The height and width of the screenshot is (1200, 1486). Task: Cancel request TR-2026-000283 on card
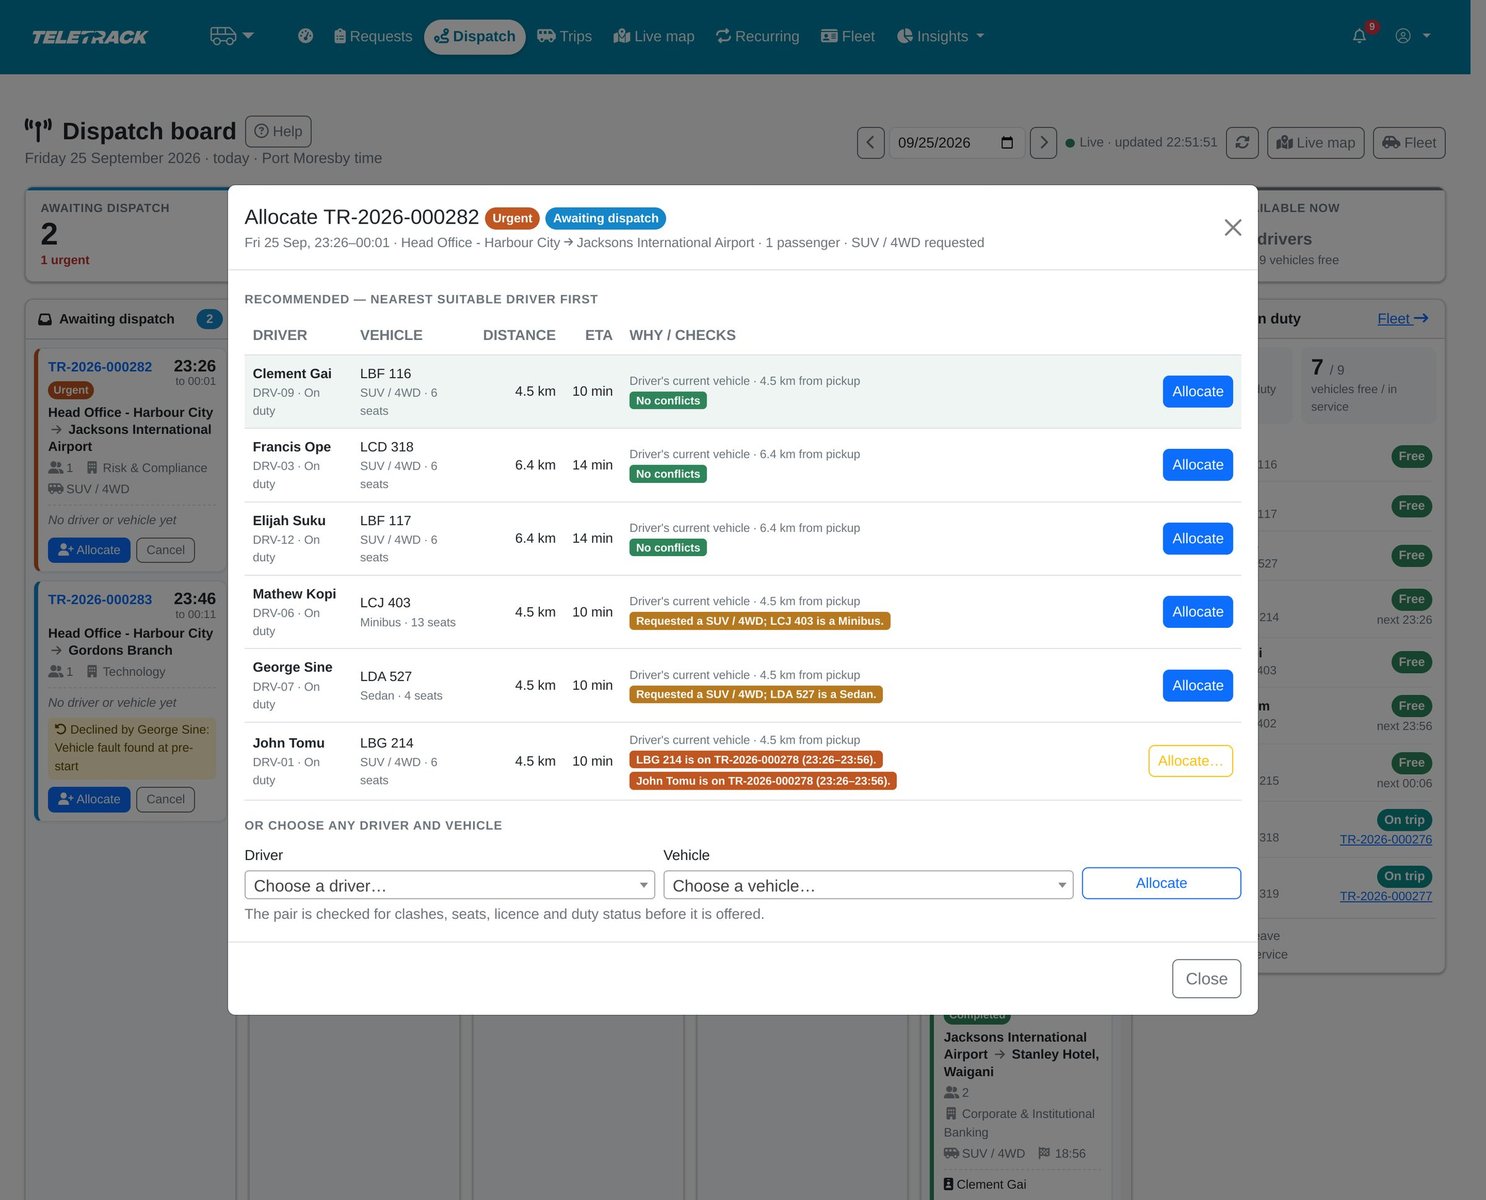coord(165,799)
